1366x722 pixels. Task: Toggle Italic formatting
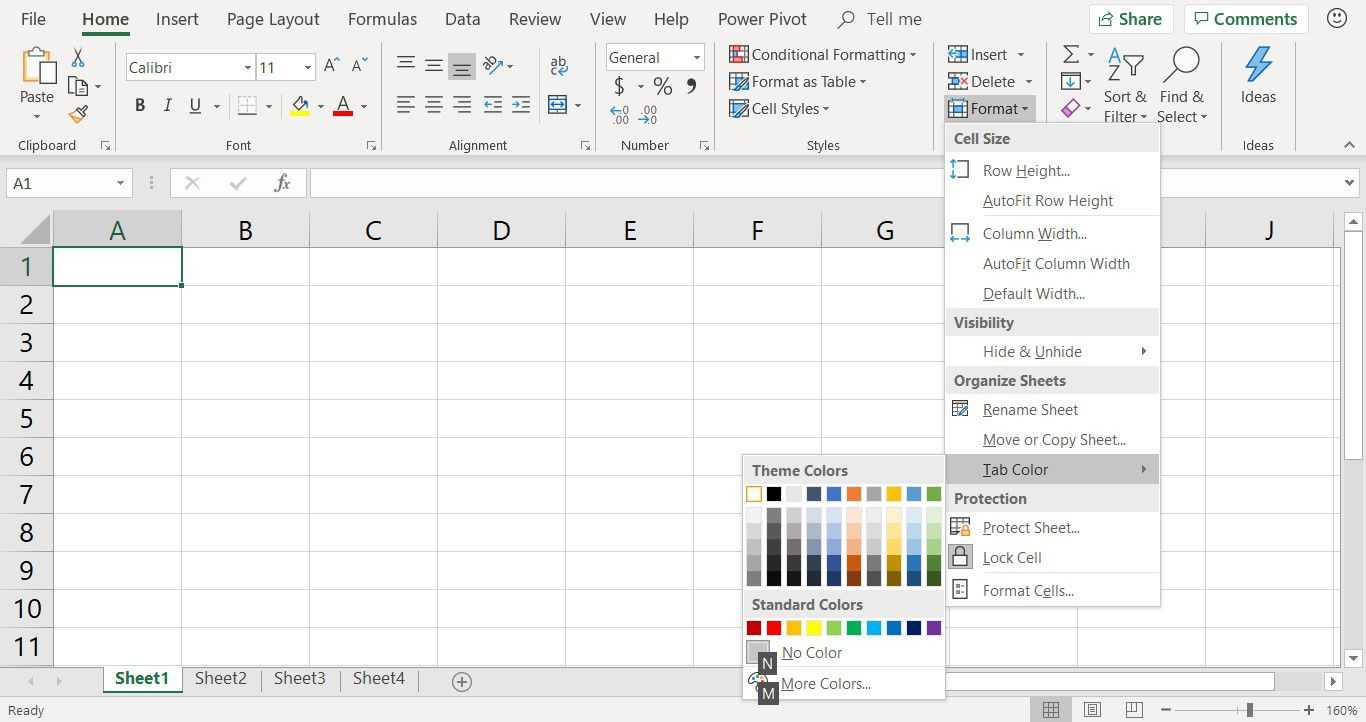click(167, 106)
